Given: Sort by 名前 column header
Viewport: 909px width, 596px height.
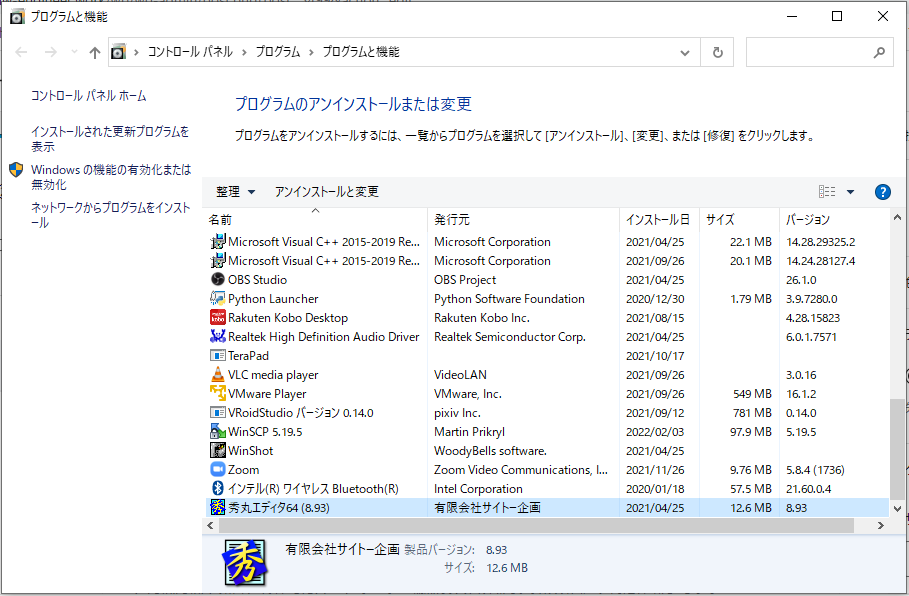Looking at the screenshot, I should coord(315,220).
